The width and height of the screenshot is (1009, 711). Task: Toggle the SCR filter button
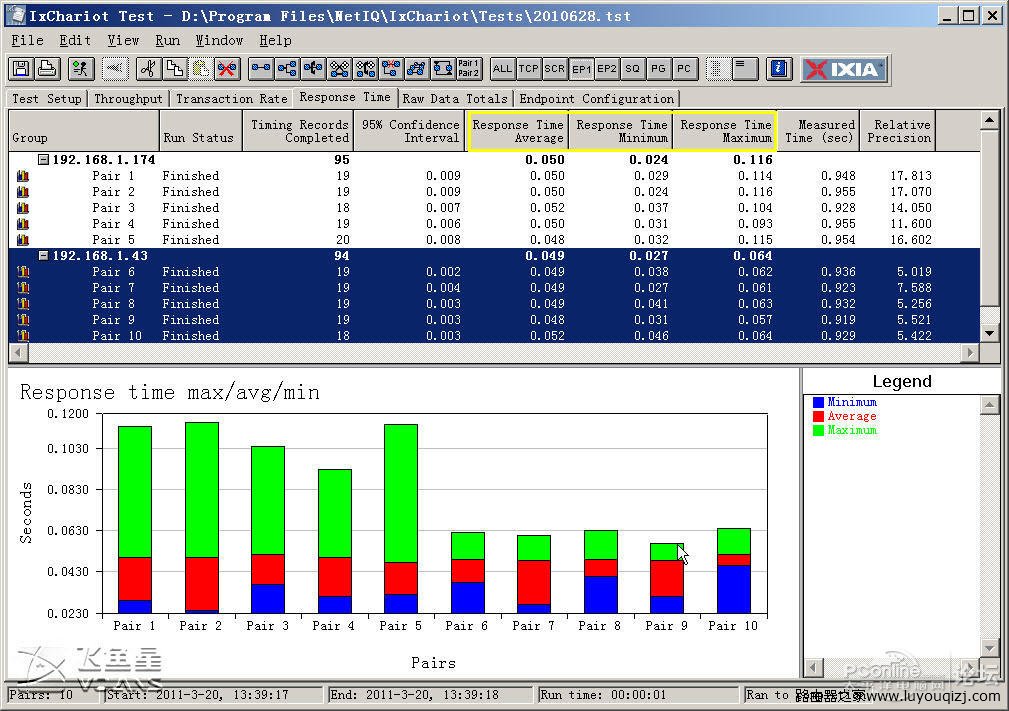click(554, 69)
